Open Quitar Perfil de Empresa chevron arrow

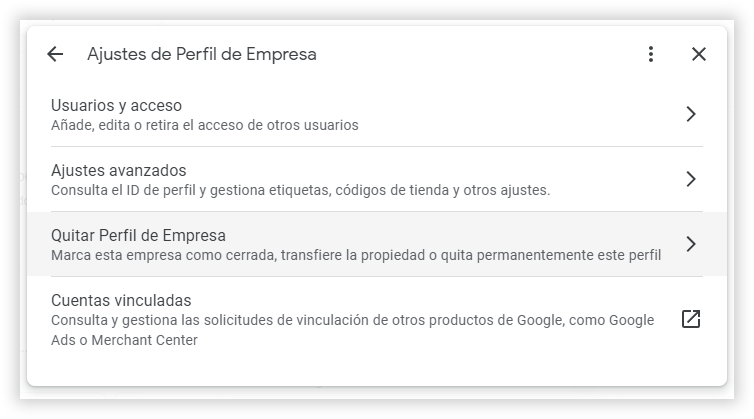tap(690, 244)
